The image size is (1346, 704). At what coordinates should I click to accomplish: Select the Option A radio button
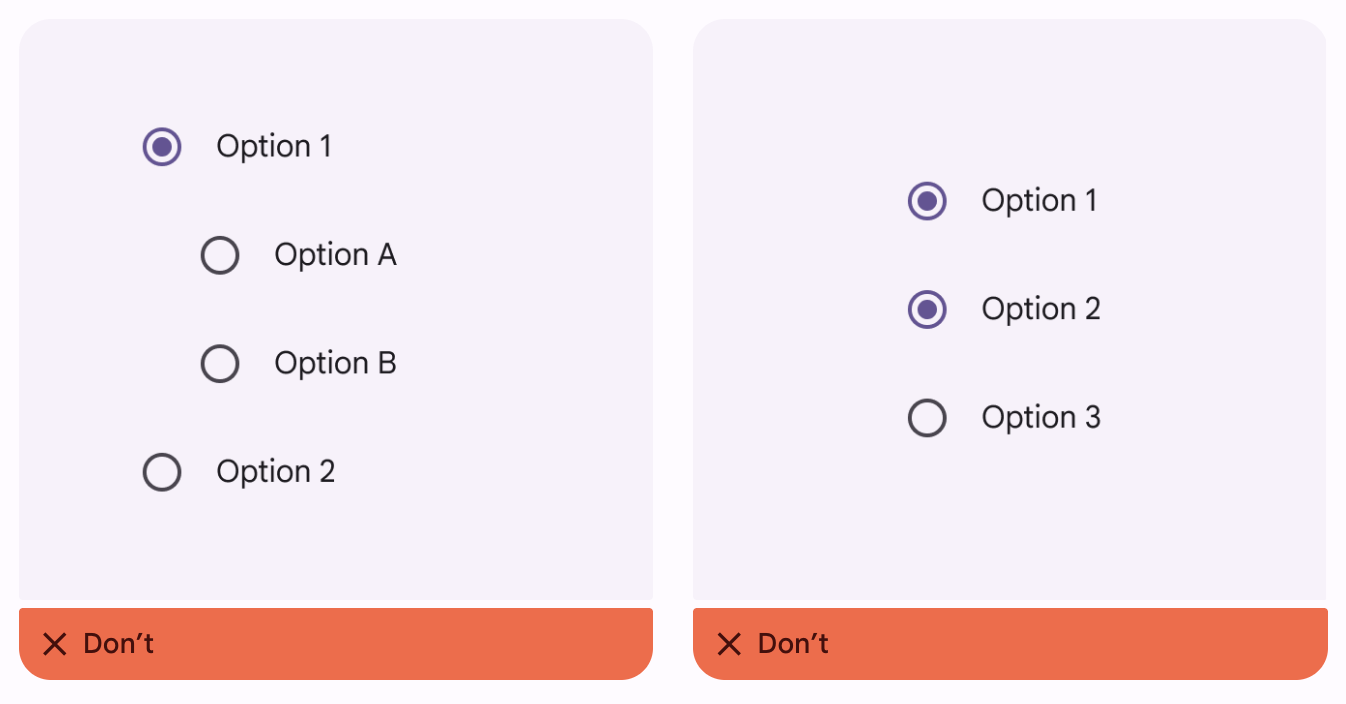[220, 255]
